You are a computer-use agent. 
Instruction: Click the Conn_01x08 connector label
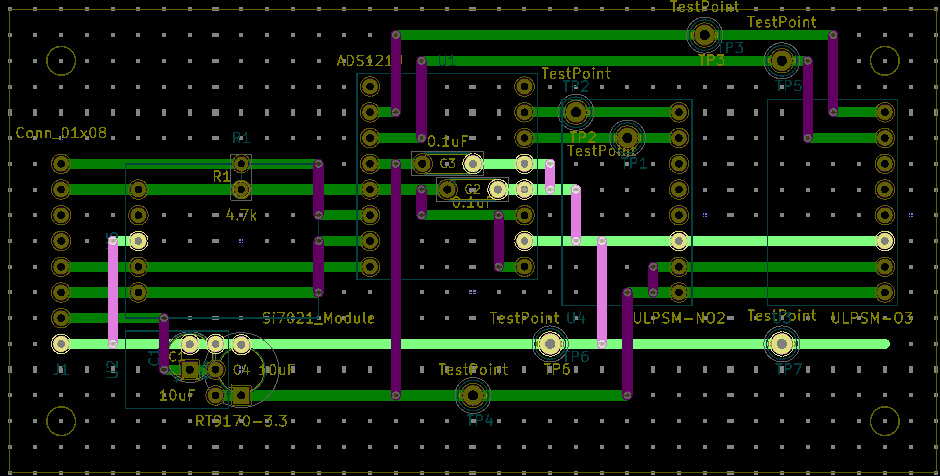point(61,134)
